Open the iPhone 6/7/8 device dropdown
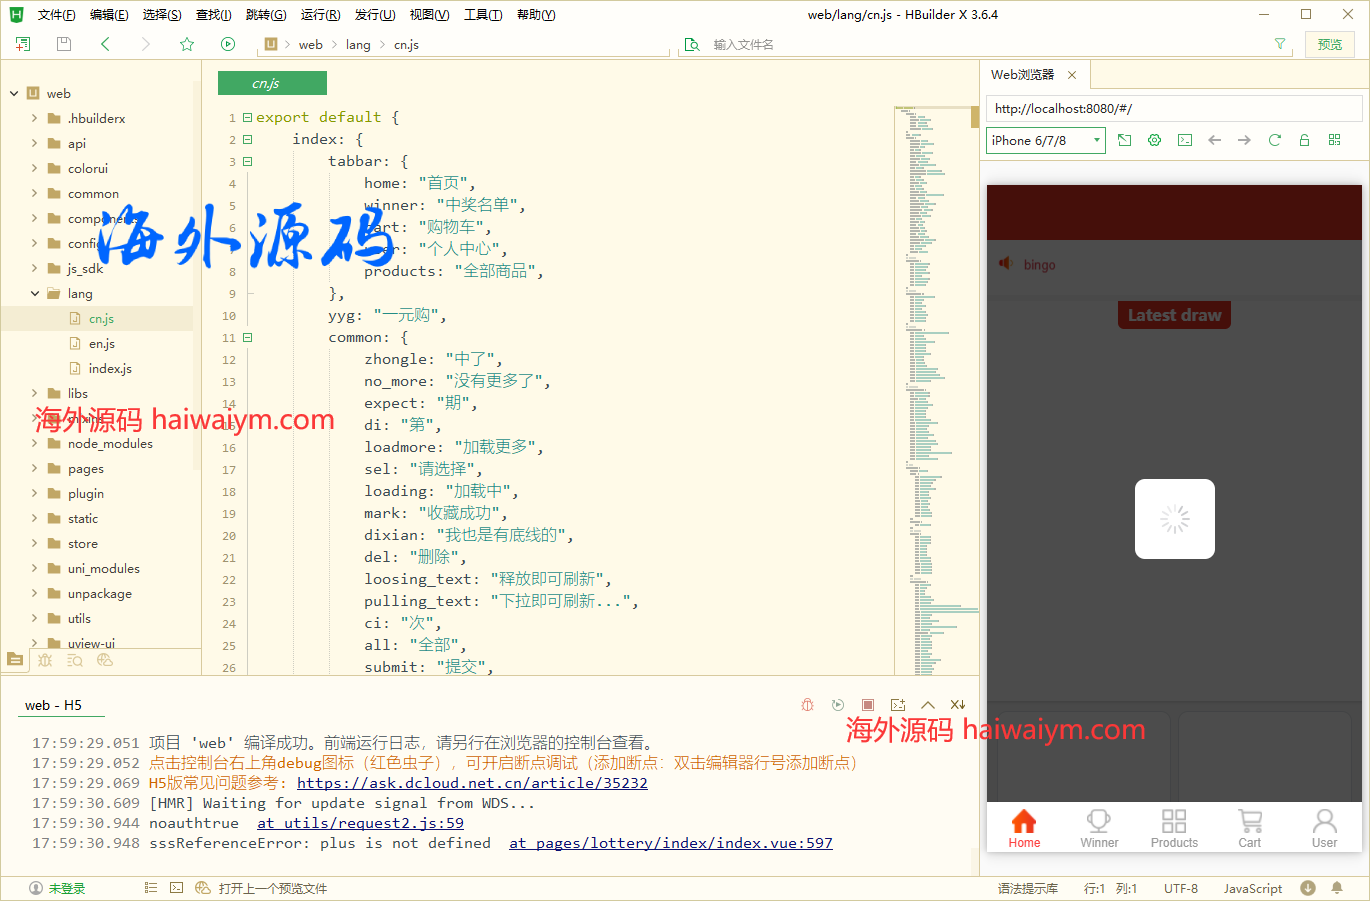The width and height of the screenshot is (1370, 901). [1045, 140]
